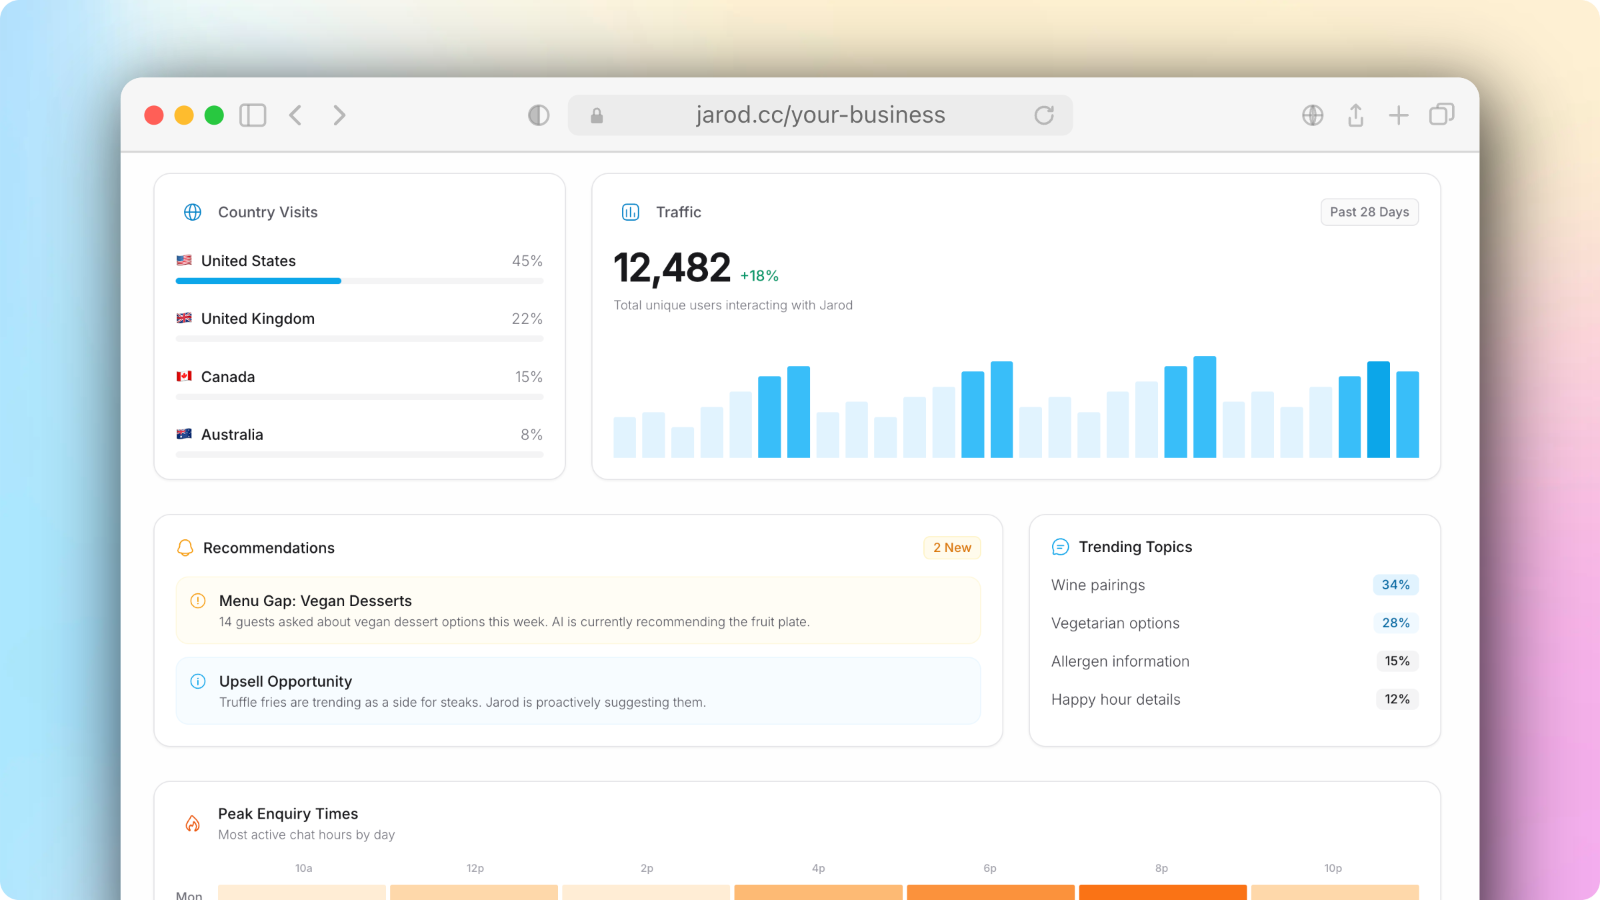Click the half-circle appearance shield icon
Image resolution: width=1600 pixels, height=900 pixels.
[x=539, y=115]
